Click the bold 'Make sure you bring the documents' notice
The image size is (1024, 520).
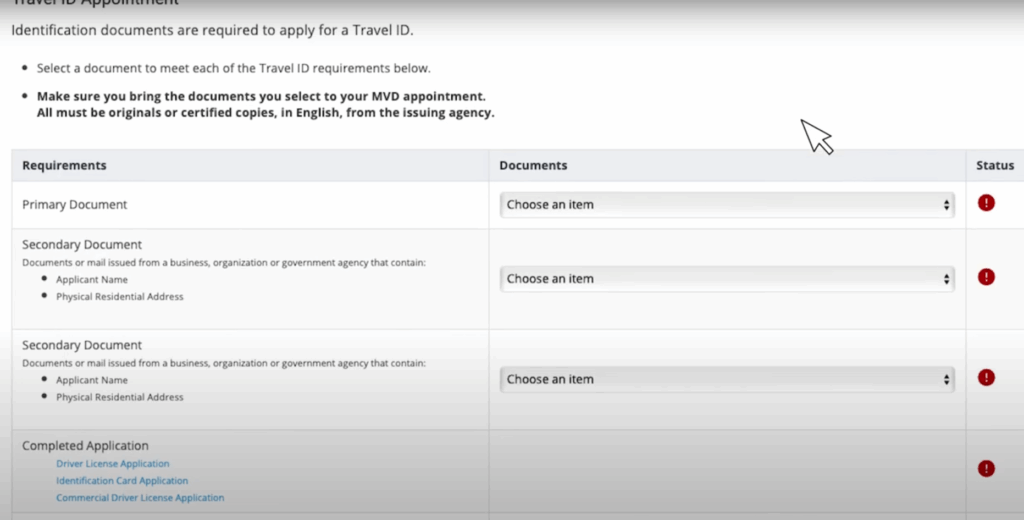(265, 105)
